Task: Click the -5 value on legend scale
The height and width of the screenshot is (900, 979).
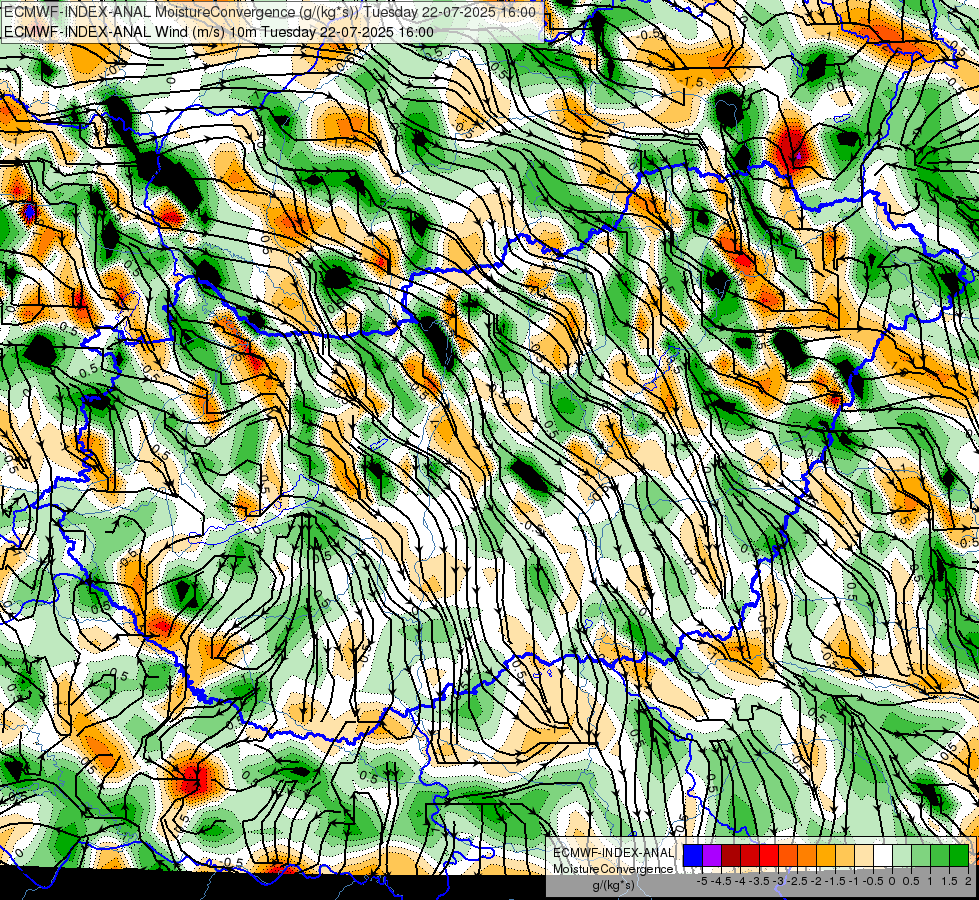Action: [x=702, y=881]
